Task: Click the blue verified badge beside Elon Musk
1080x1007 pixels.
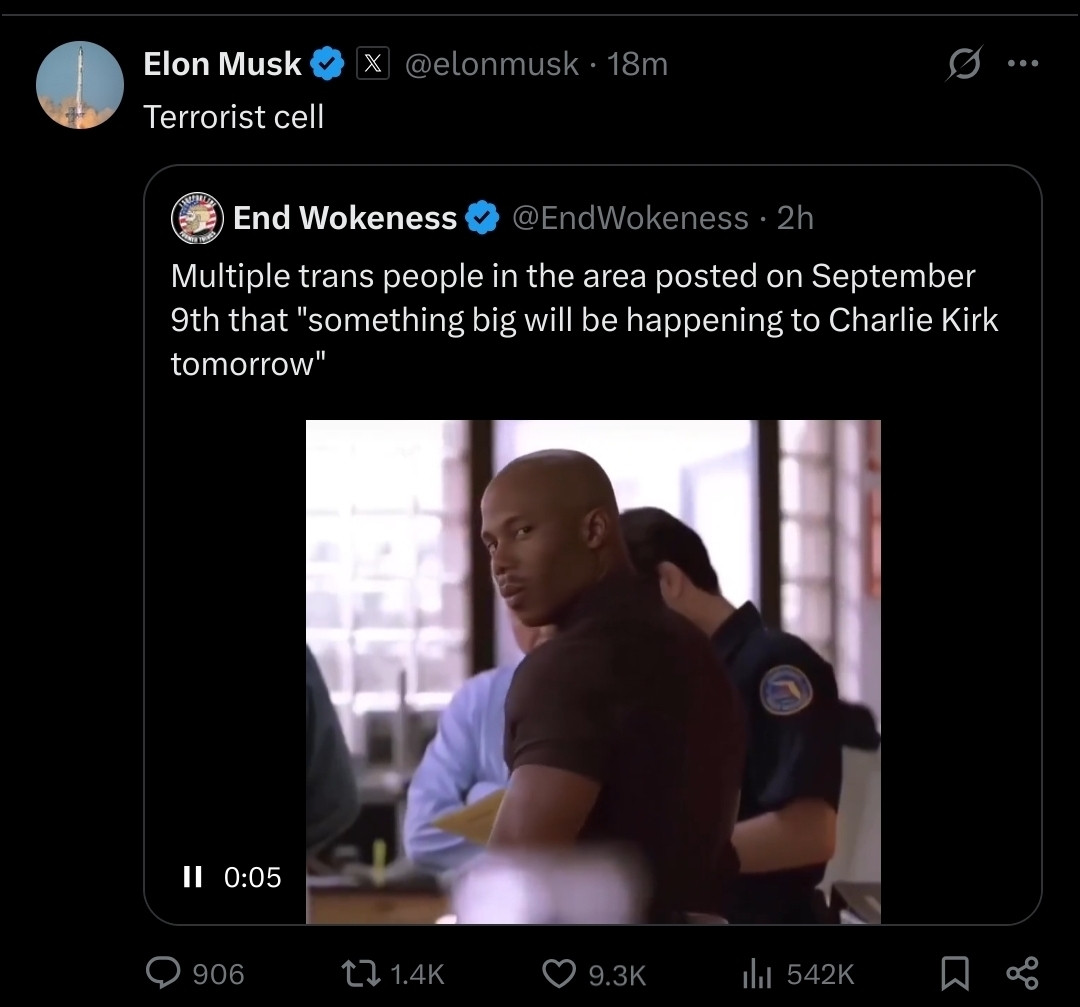Action: (x=327, y=65)
